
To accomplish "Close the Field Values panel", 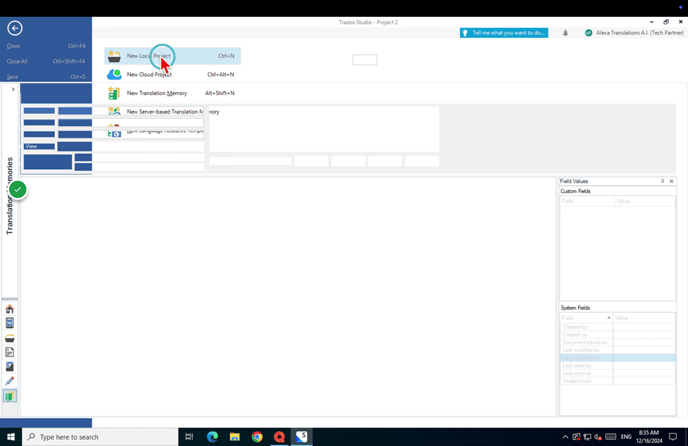I will pyautogui.click(x=671, y=181).
